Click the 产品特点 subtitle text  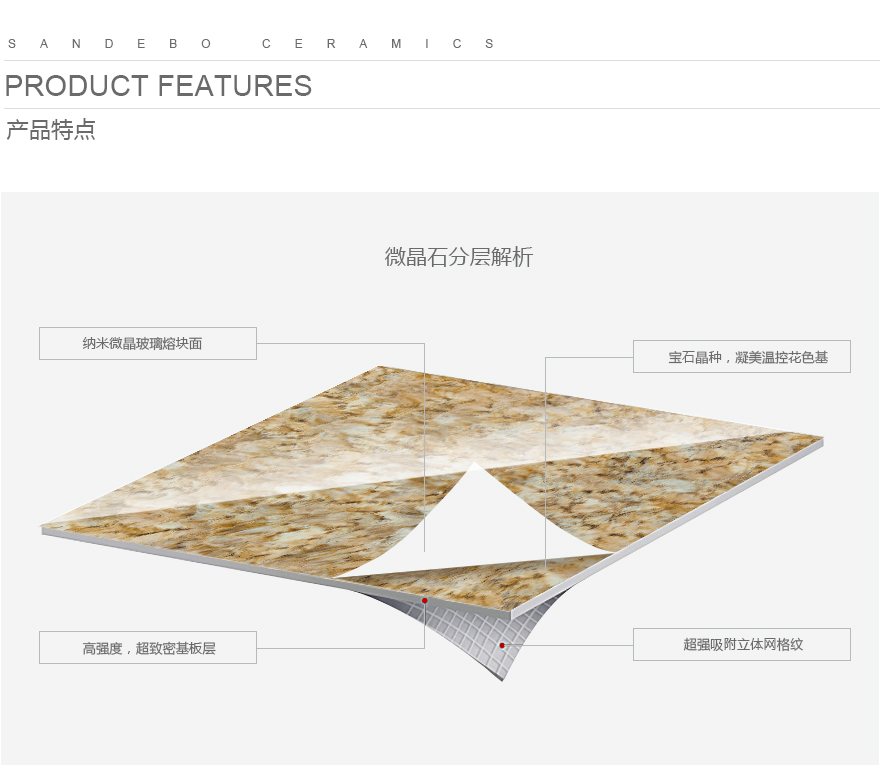(x=51, y=130)
